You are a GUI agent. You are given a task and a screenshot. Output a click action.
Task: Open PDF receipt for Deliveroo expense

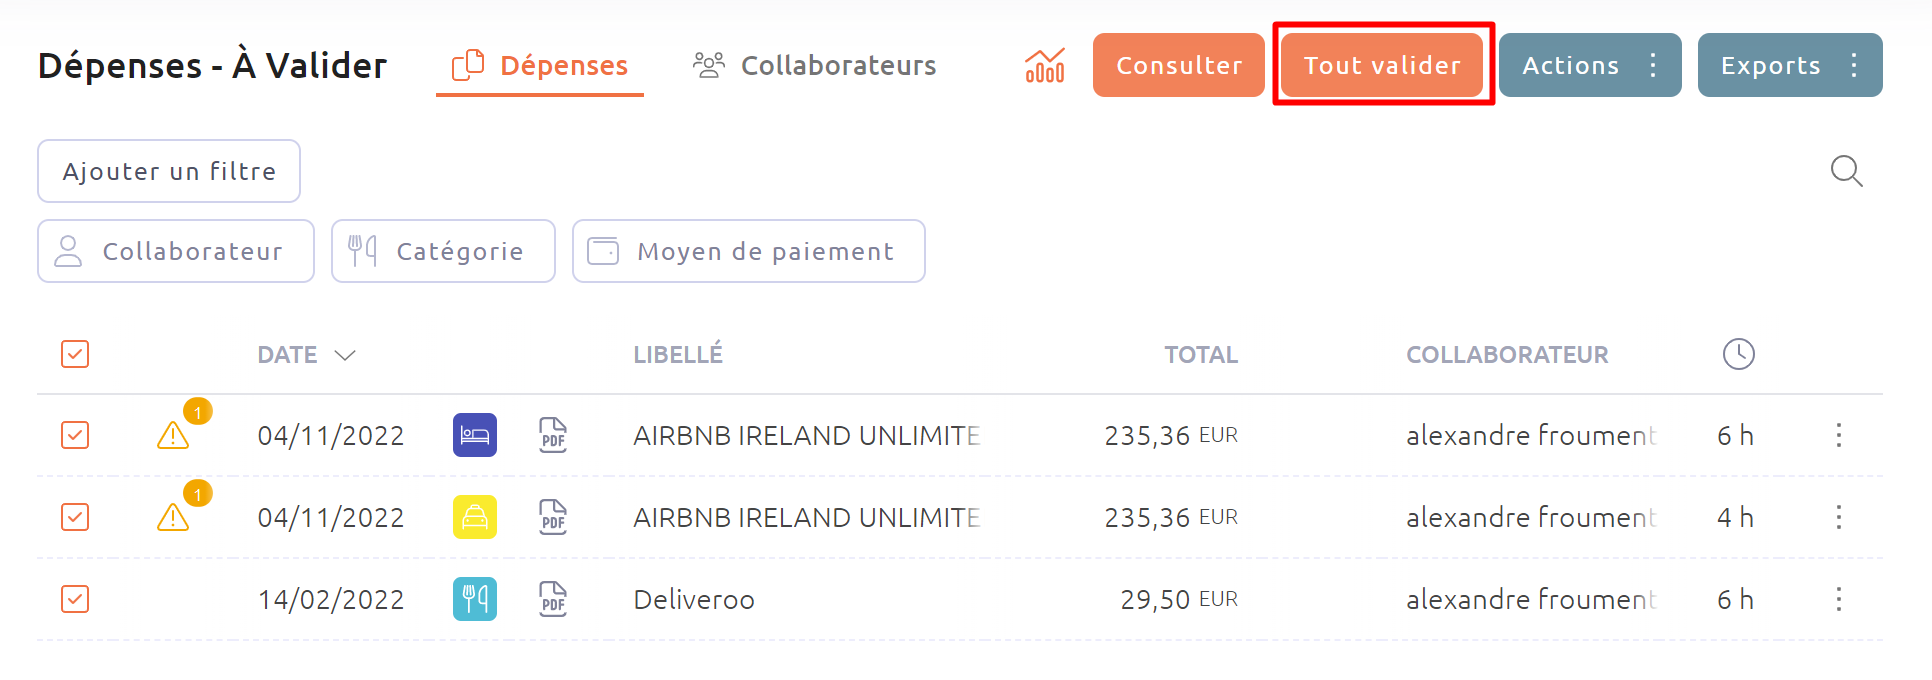pyautogui.click(x=553, y=599)
